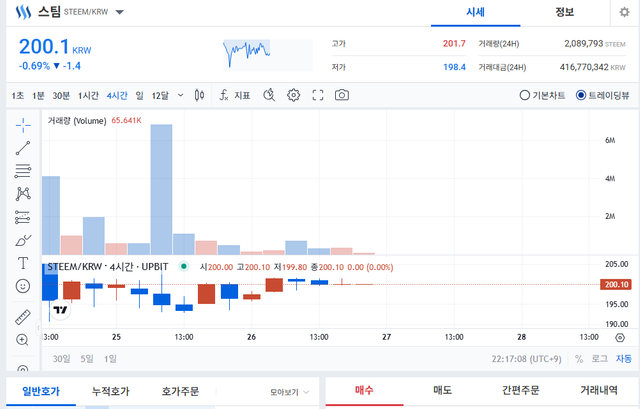The width and height of the screenshot is (640, 409).
Task: Select the brush drawing tool
Action: click(x=23, y=240)
